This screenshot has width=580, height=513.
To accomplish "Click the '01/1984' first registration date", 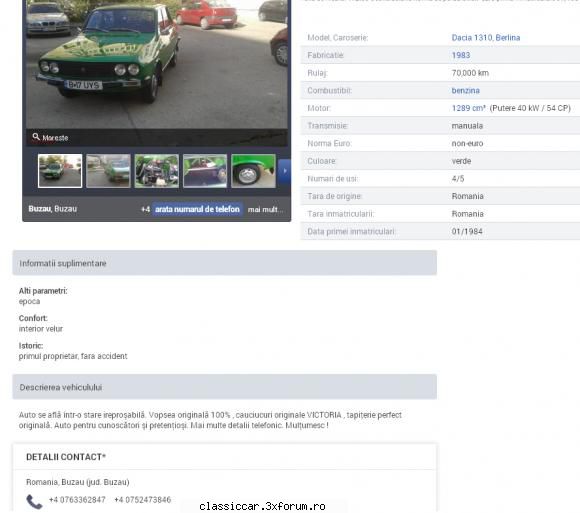I will [467, 232].
